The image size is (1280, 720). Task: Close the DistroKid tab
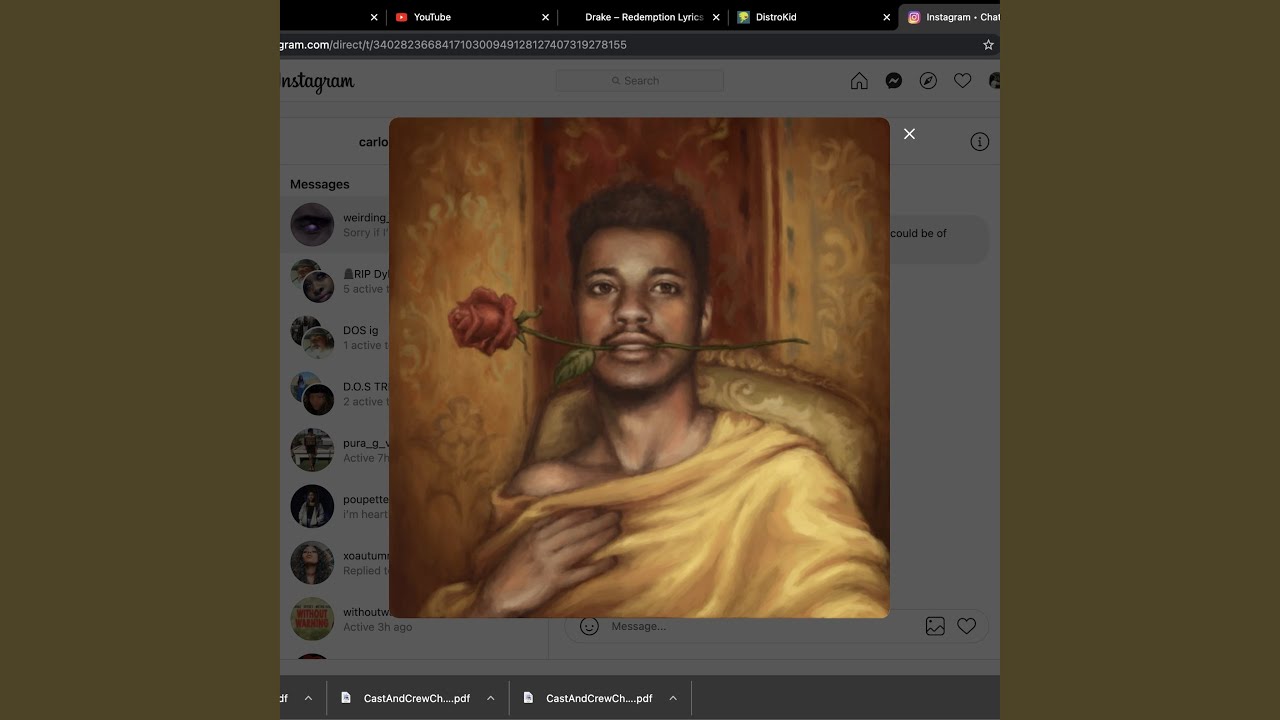[x=886, y=17]
